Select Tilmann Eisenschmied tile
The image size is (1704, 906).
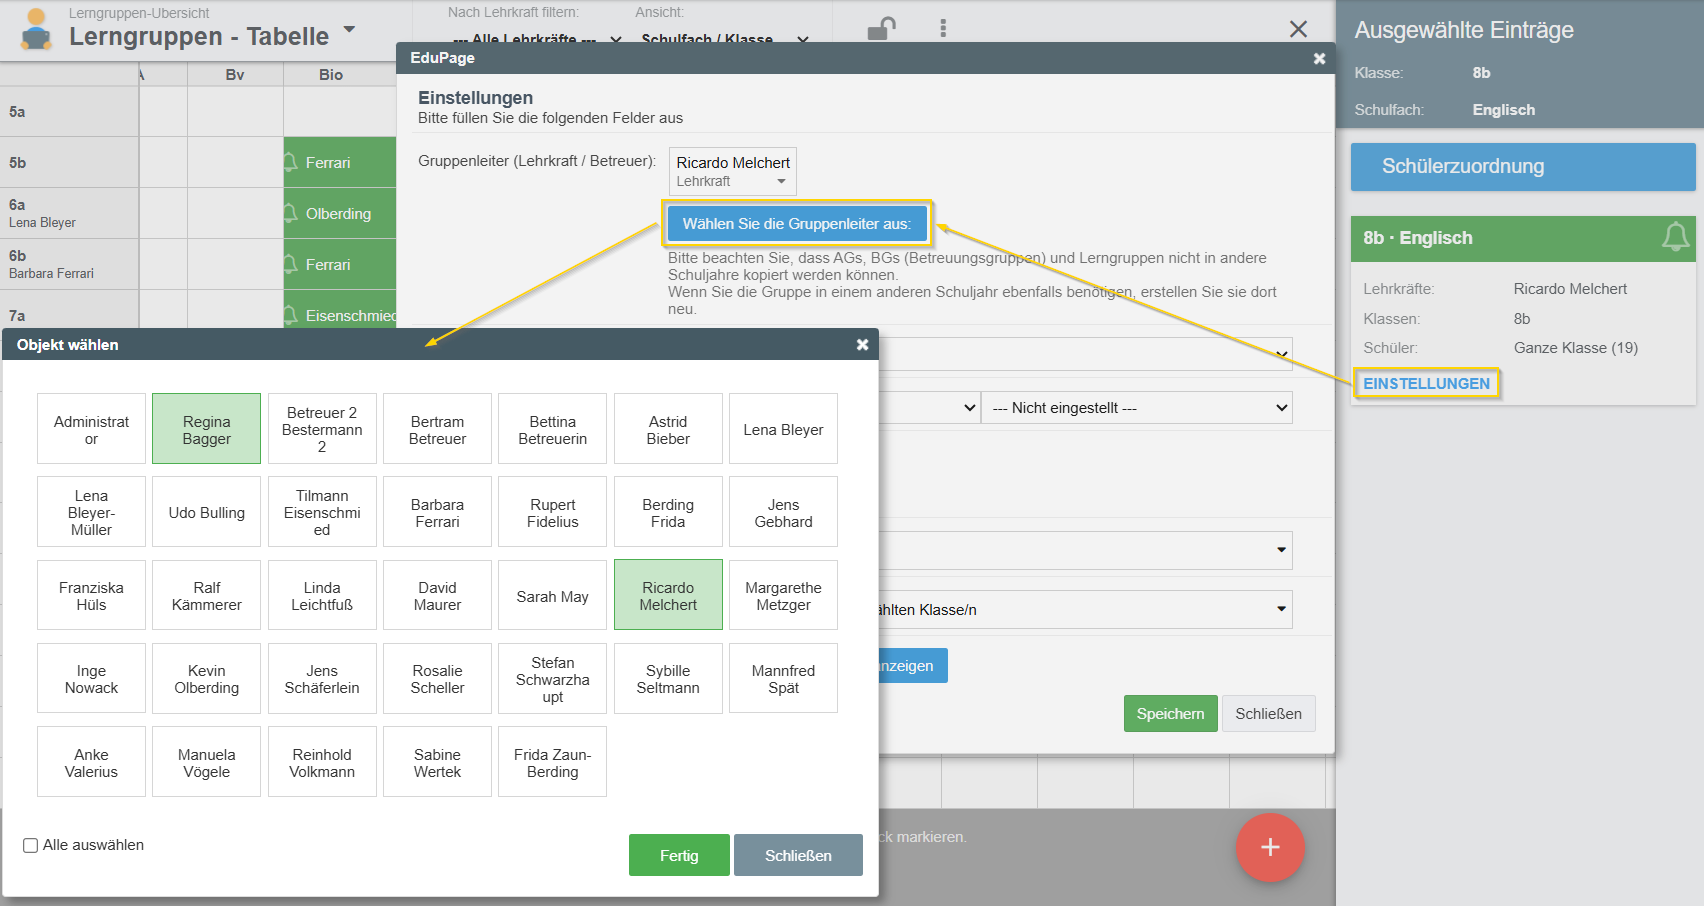click(322, 512)
